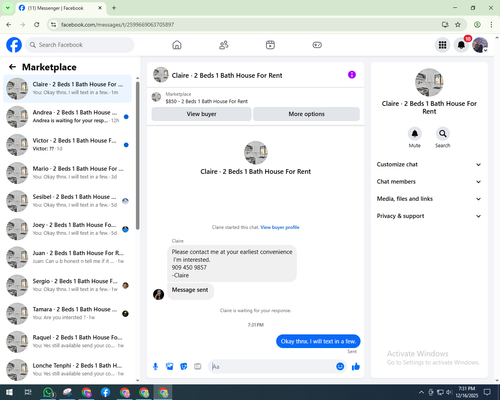Open the Gaming icon in top navigation
500x400 pixels.
click(317, 45)
